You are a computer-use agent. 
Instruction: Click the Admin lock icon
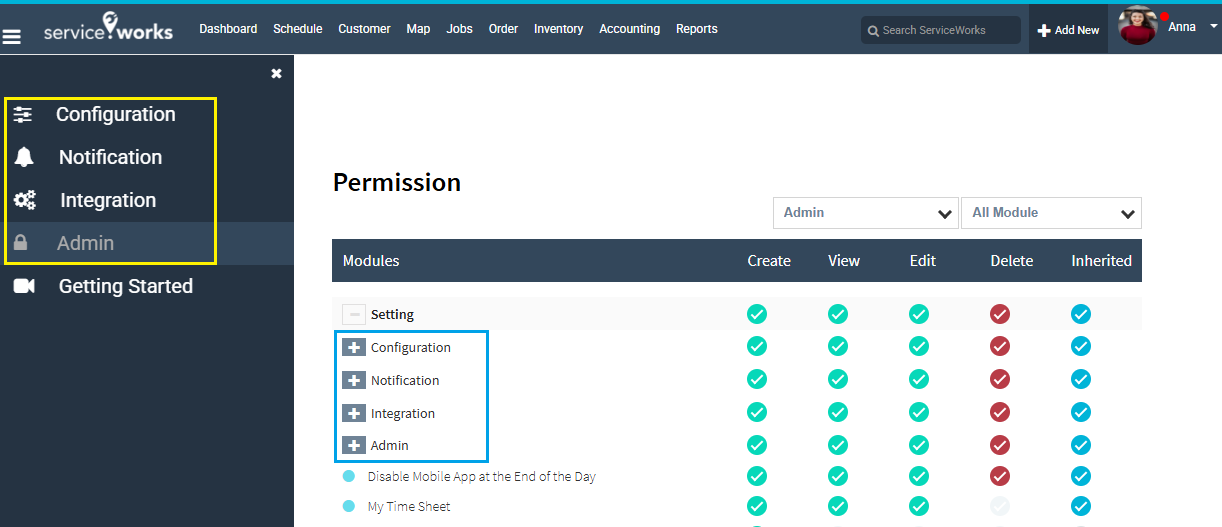pyautogui.click(x=21, y=243)
